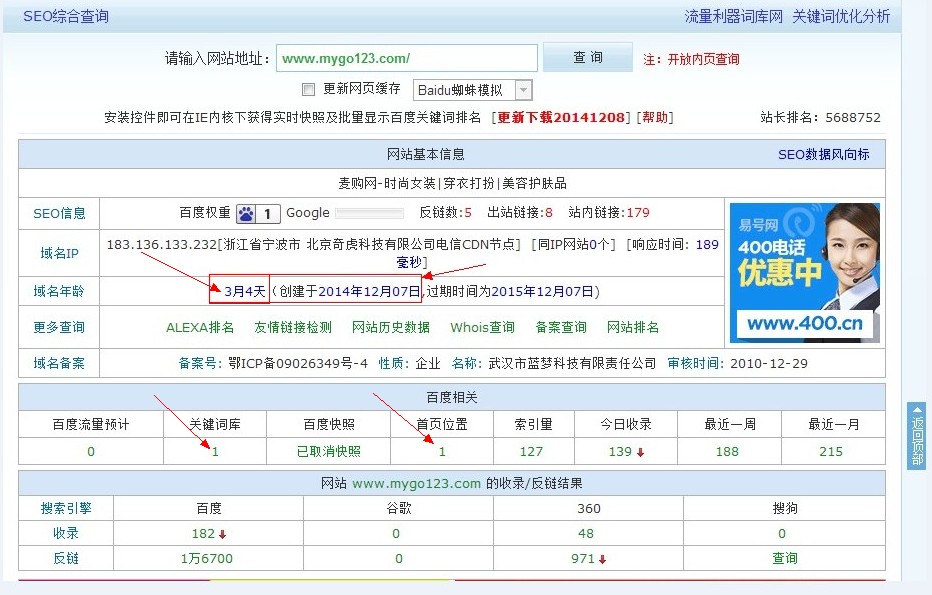Click the down arrow beside 360 backlinks 971
The height and width of the screenshot is (595, 932).
coord(603,559)
